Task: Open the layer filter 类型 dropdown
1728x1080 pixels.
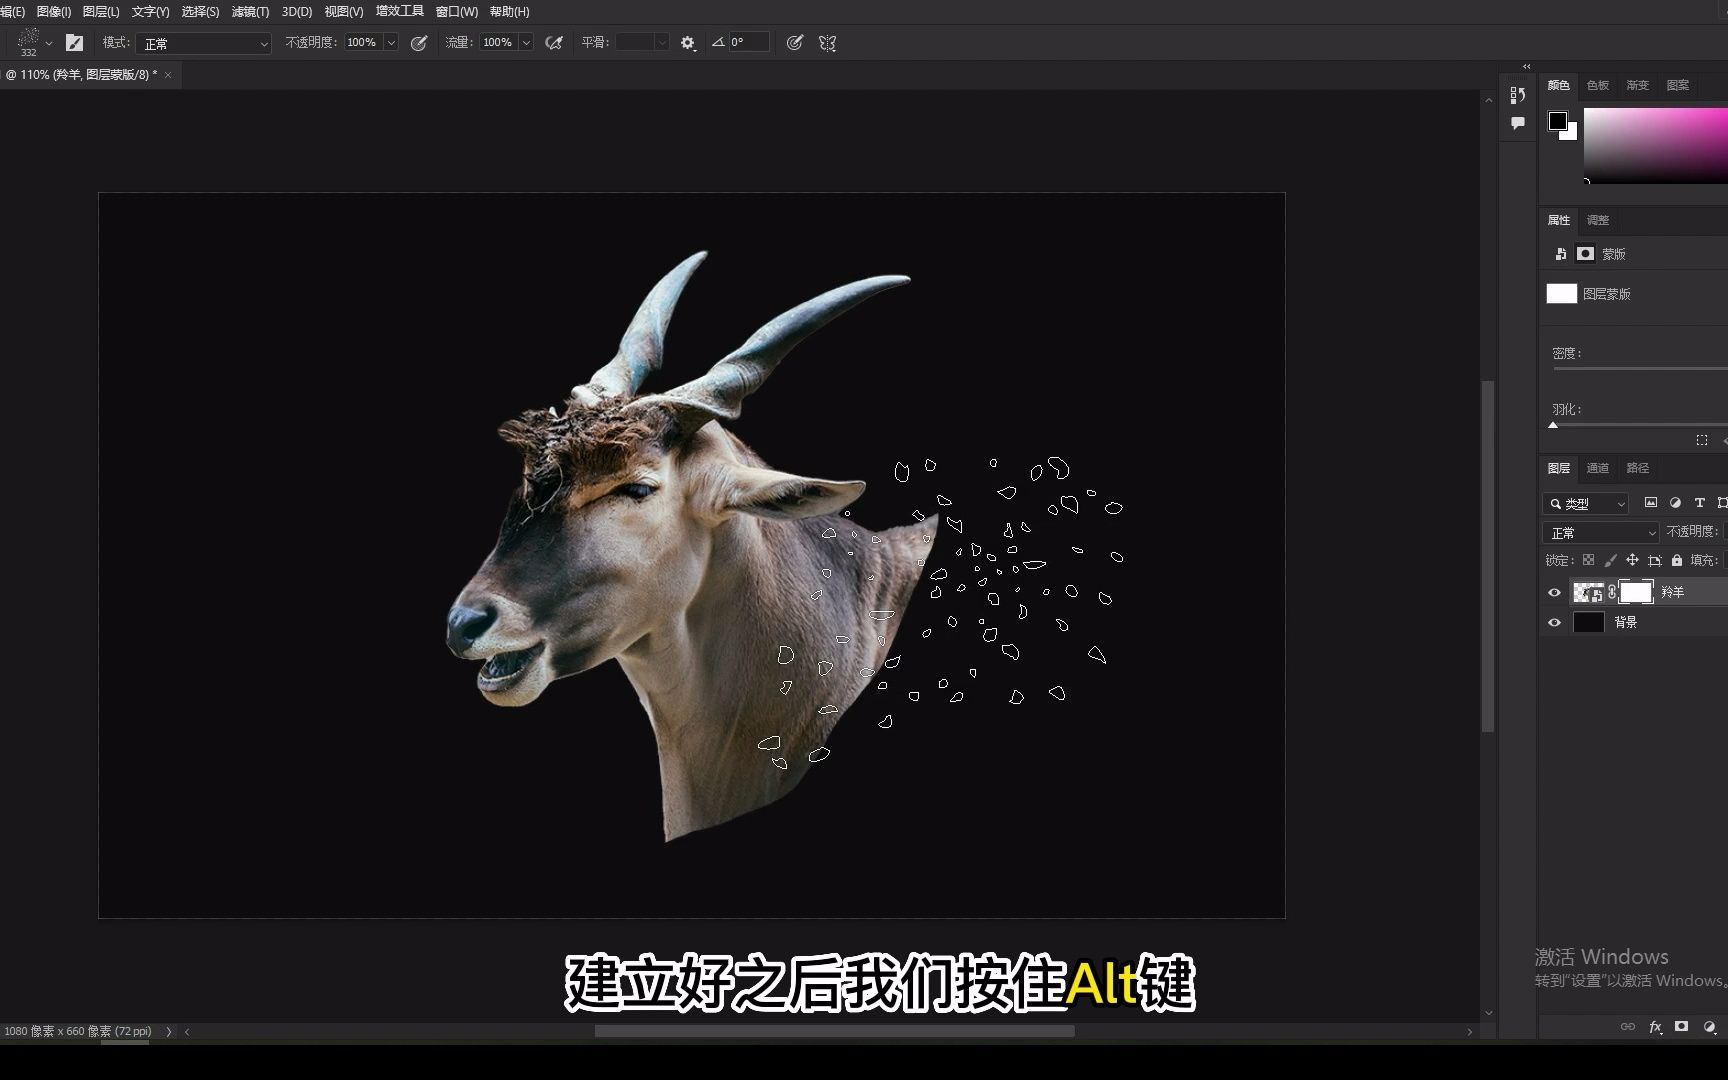Action: 1586,504
